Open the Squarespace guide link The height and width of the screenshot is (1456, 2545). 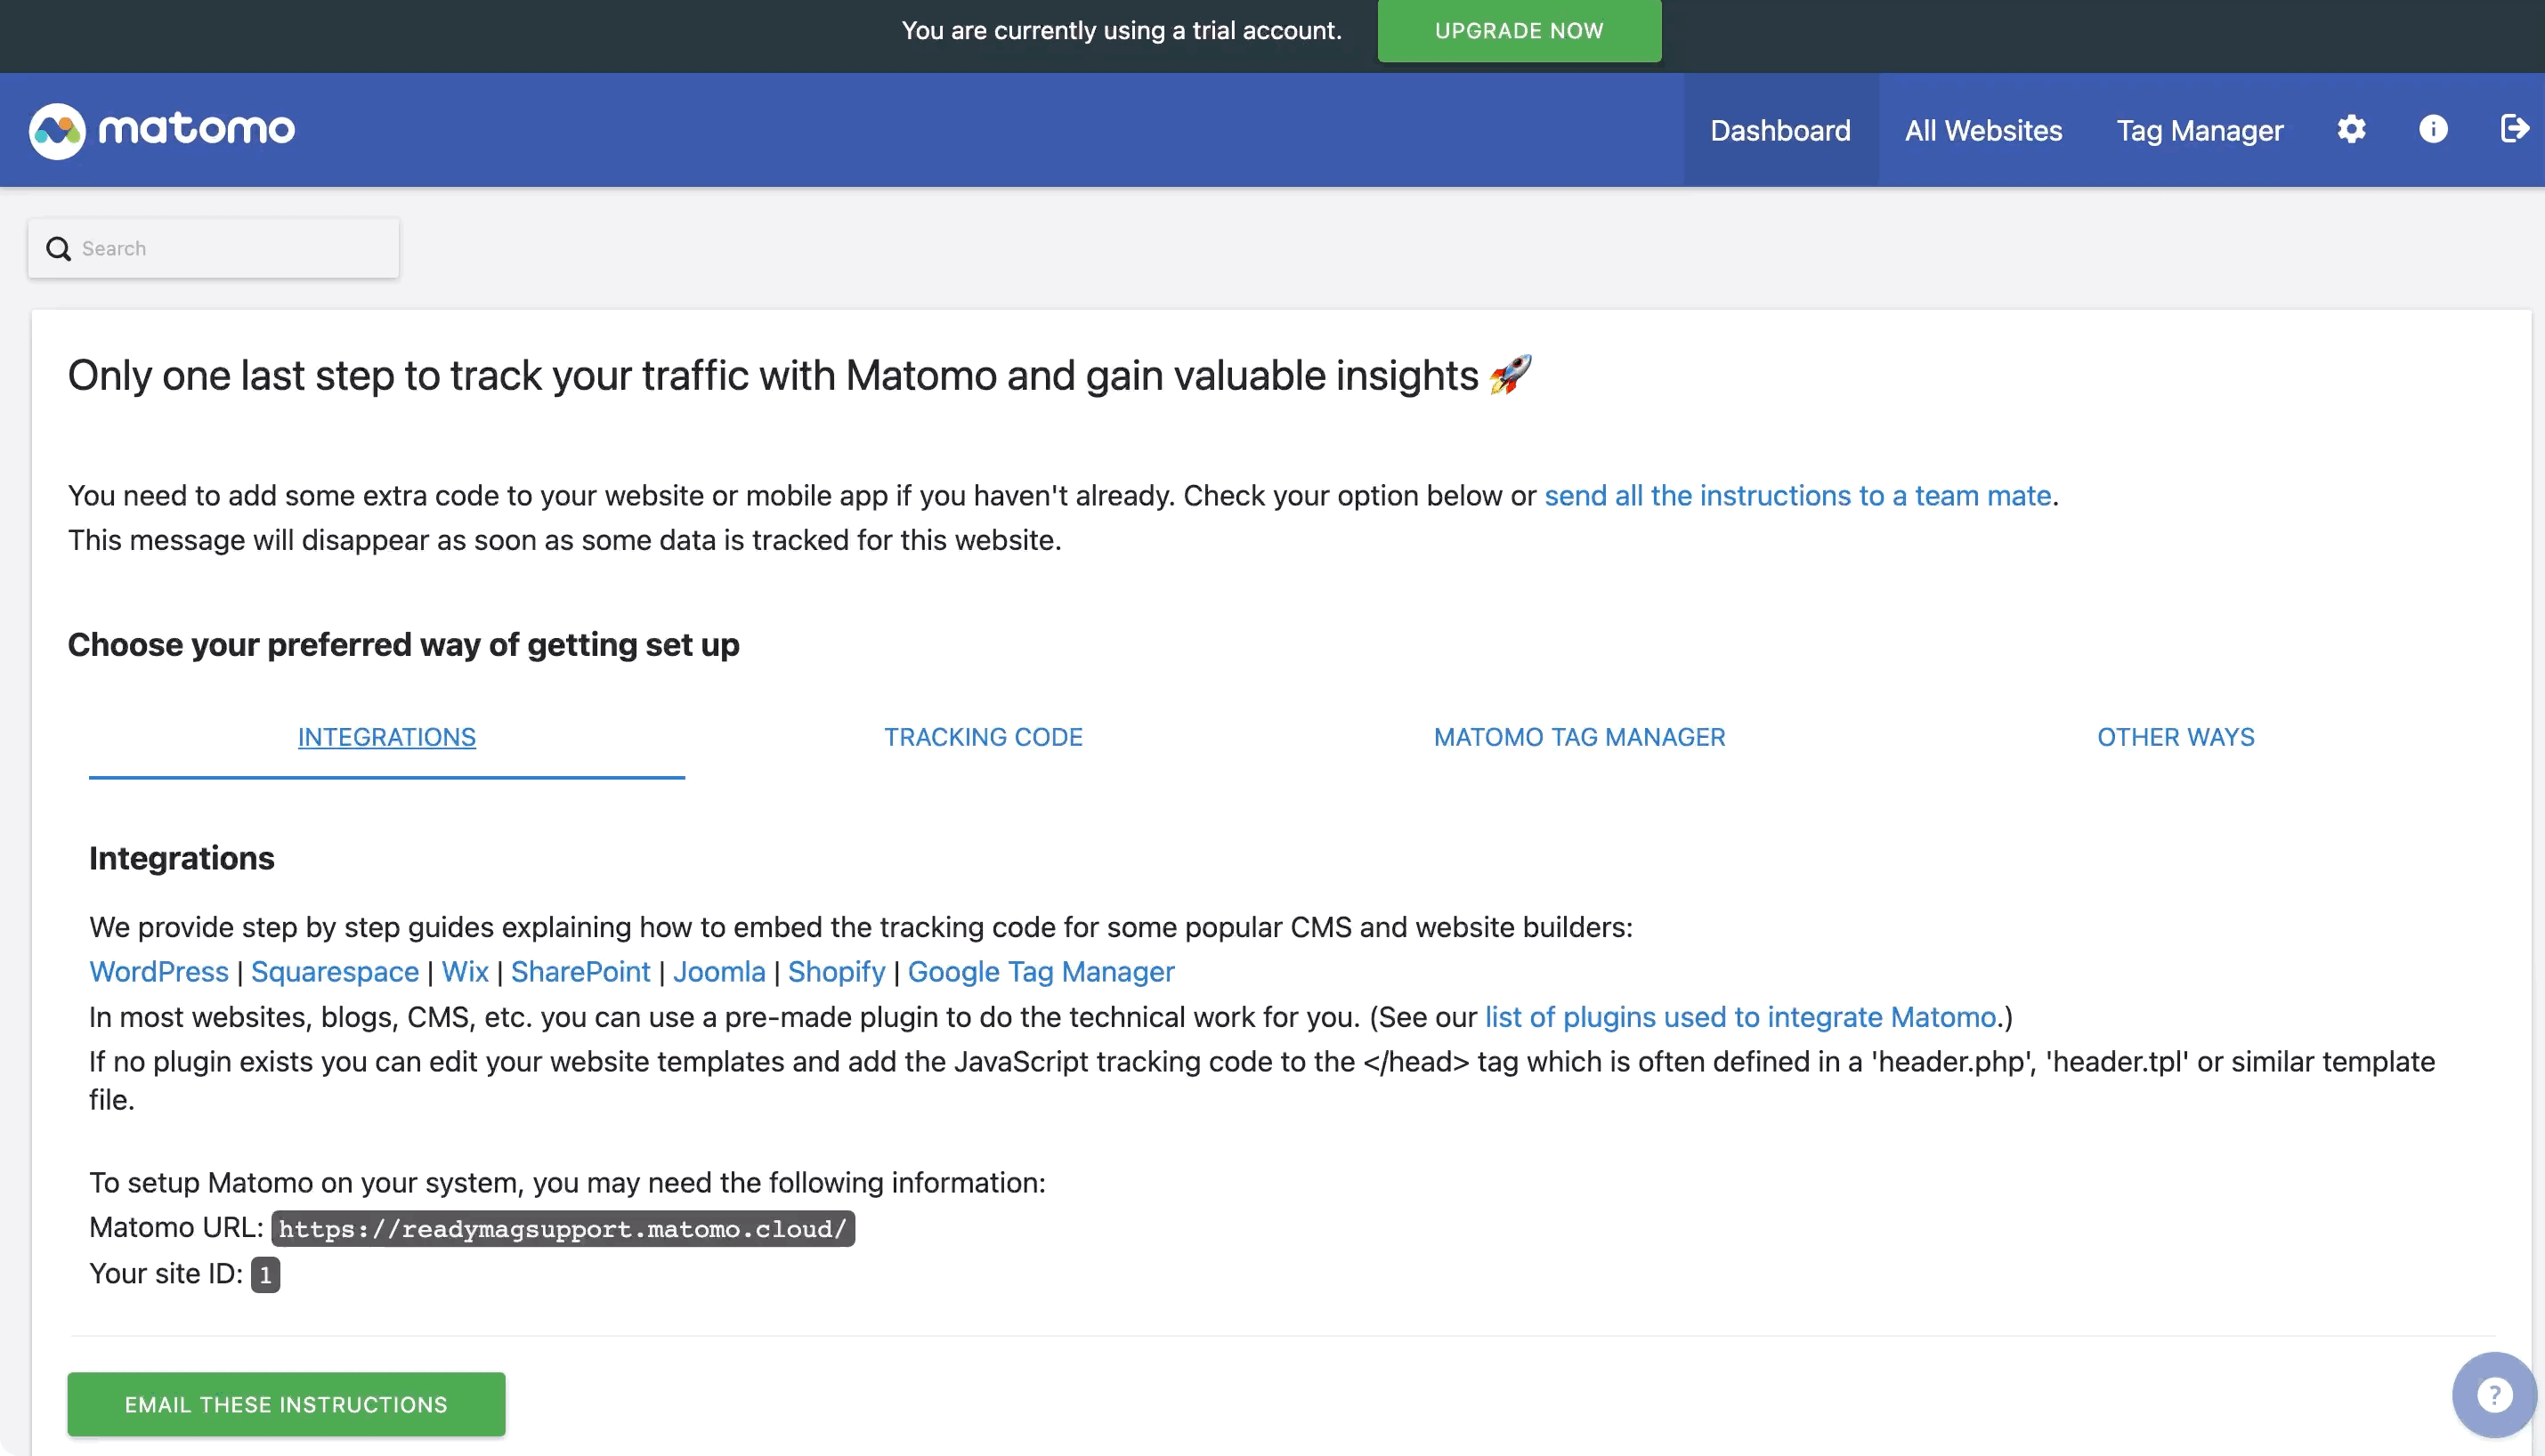(335, 972)
